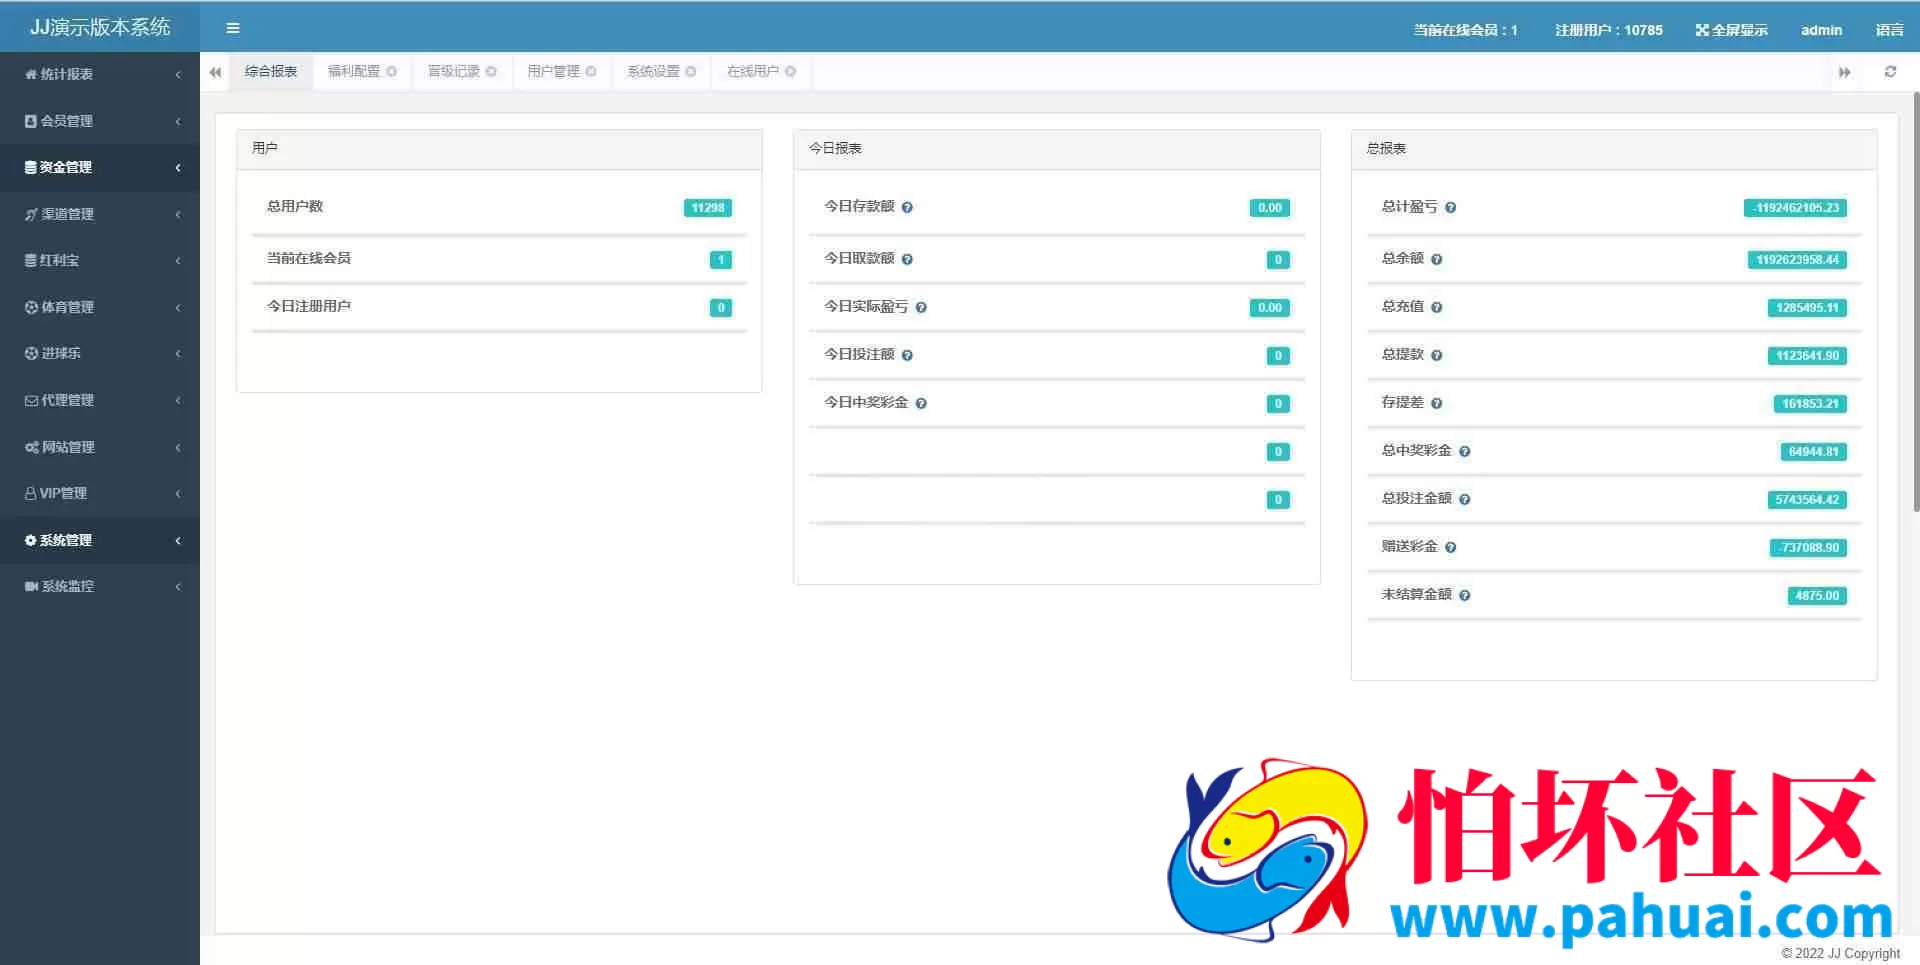
Task: Switch to the 晋级记录 tab
Action: click(453, 71)
